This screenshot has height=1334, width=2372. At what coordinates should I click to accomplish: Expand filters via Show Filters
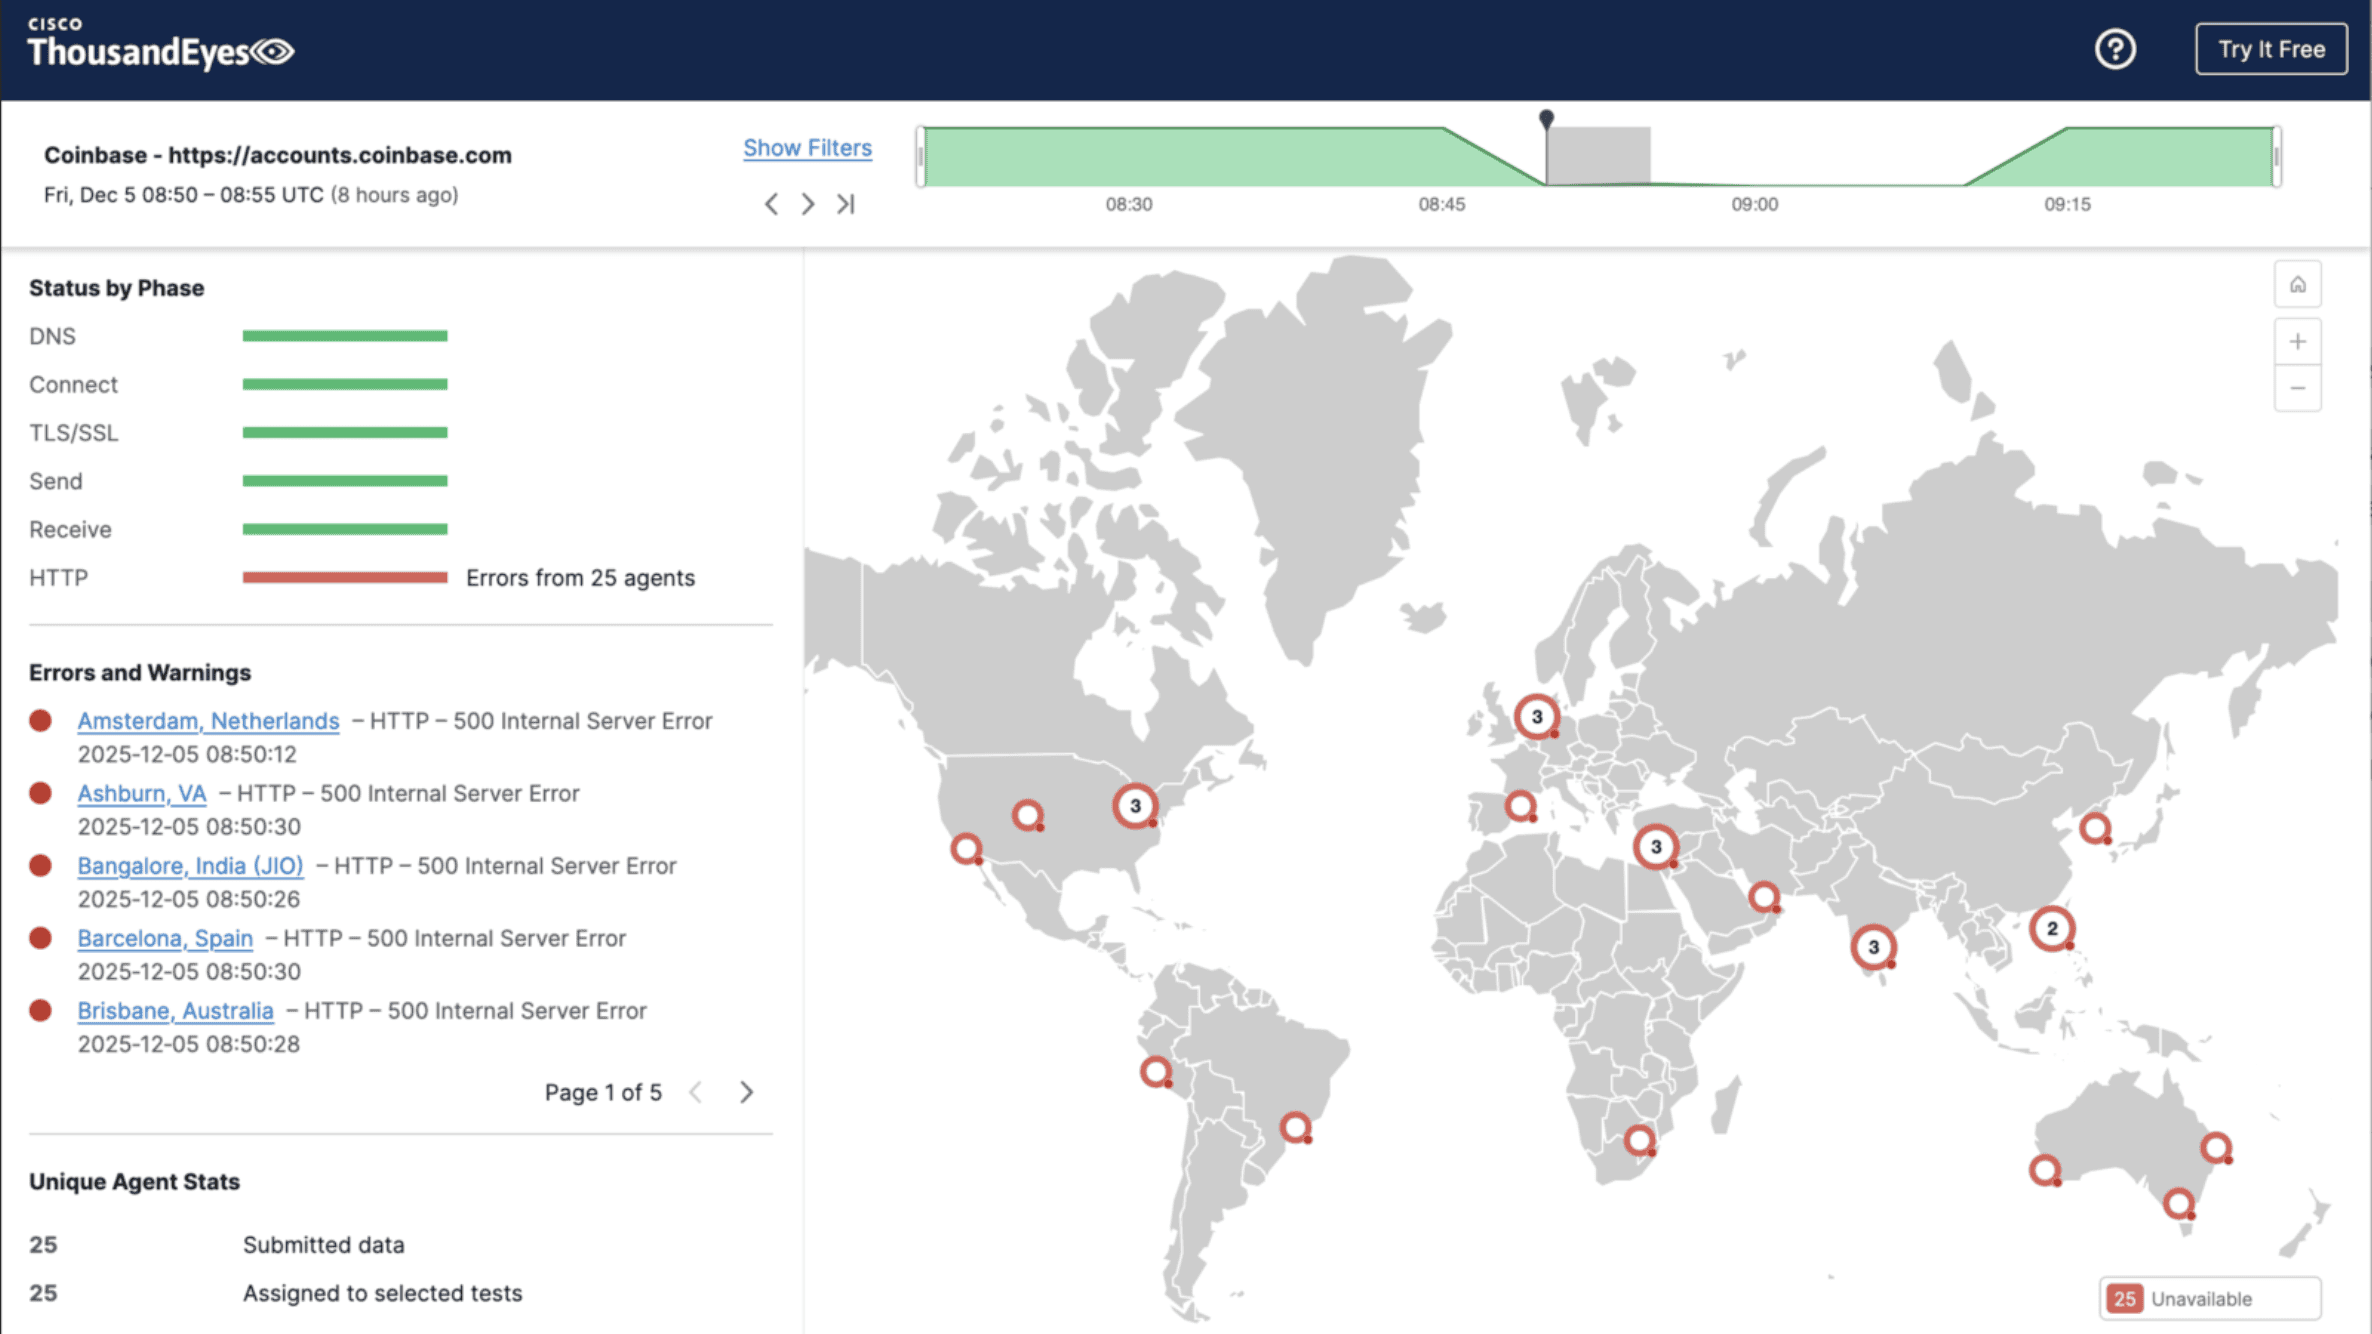pos(806,147)
